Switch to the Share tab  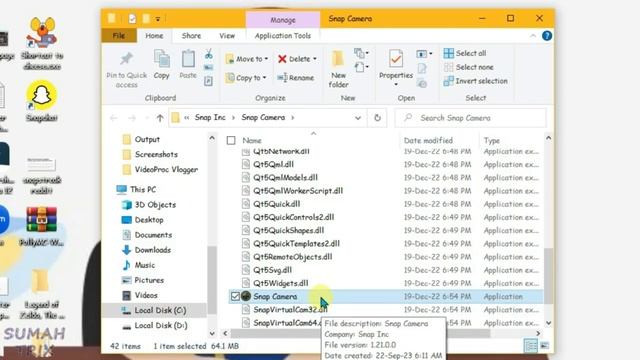coord(191,36)
